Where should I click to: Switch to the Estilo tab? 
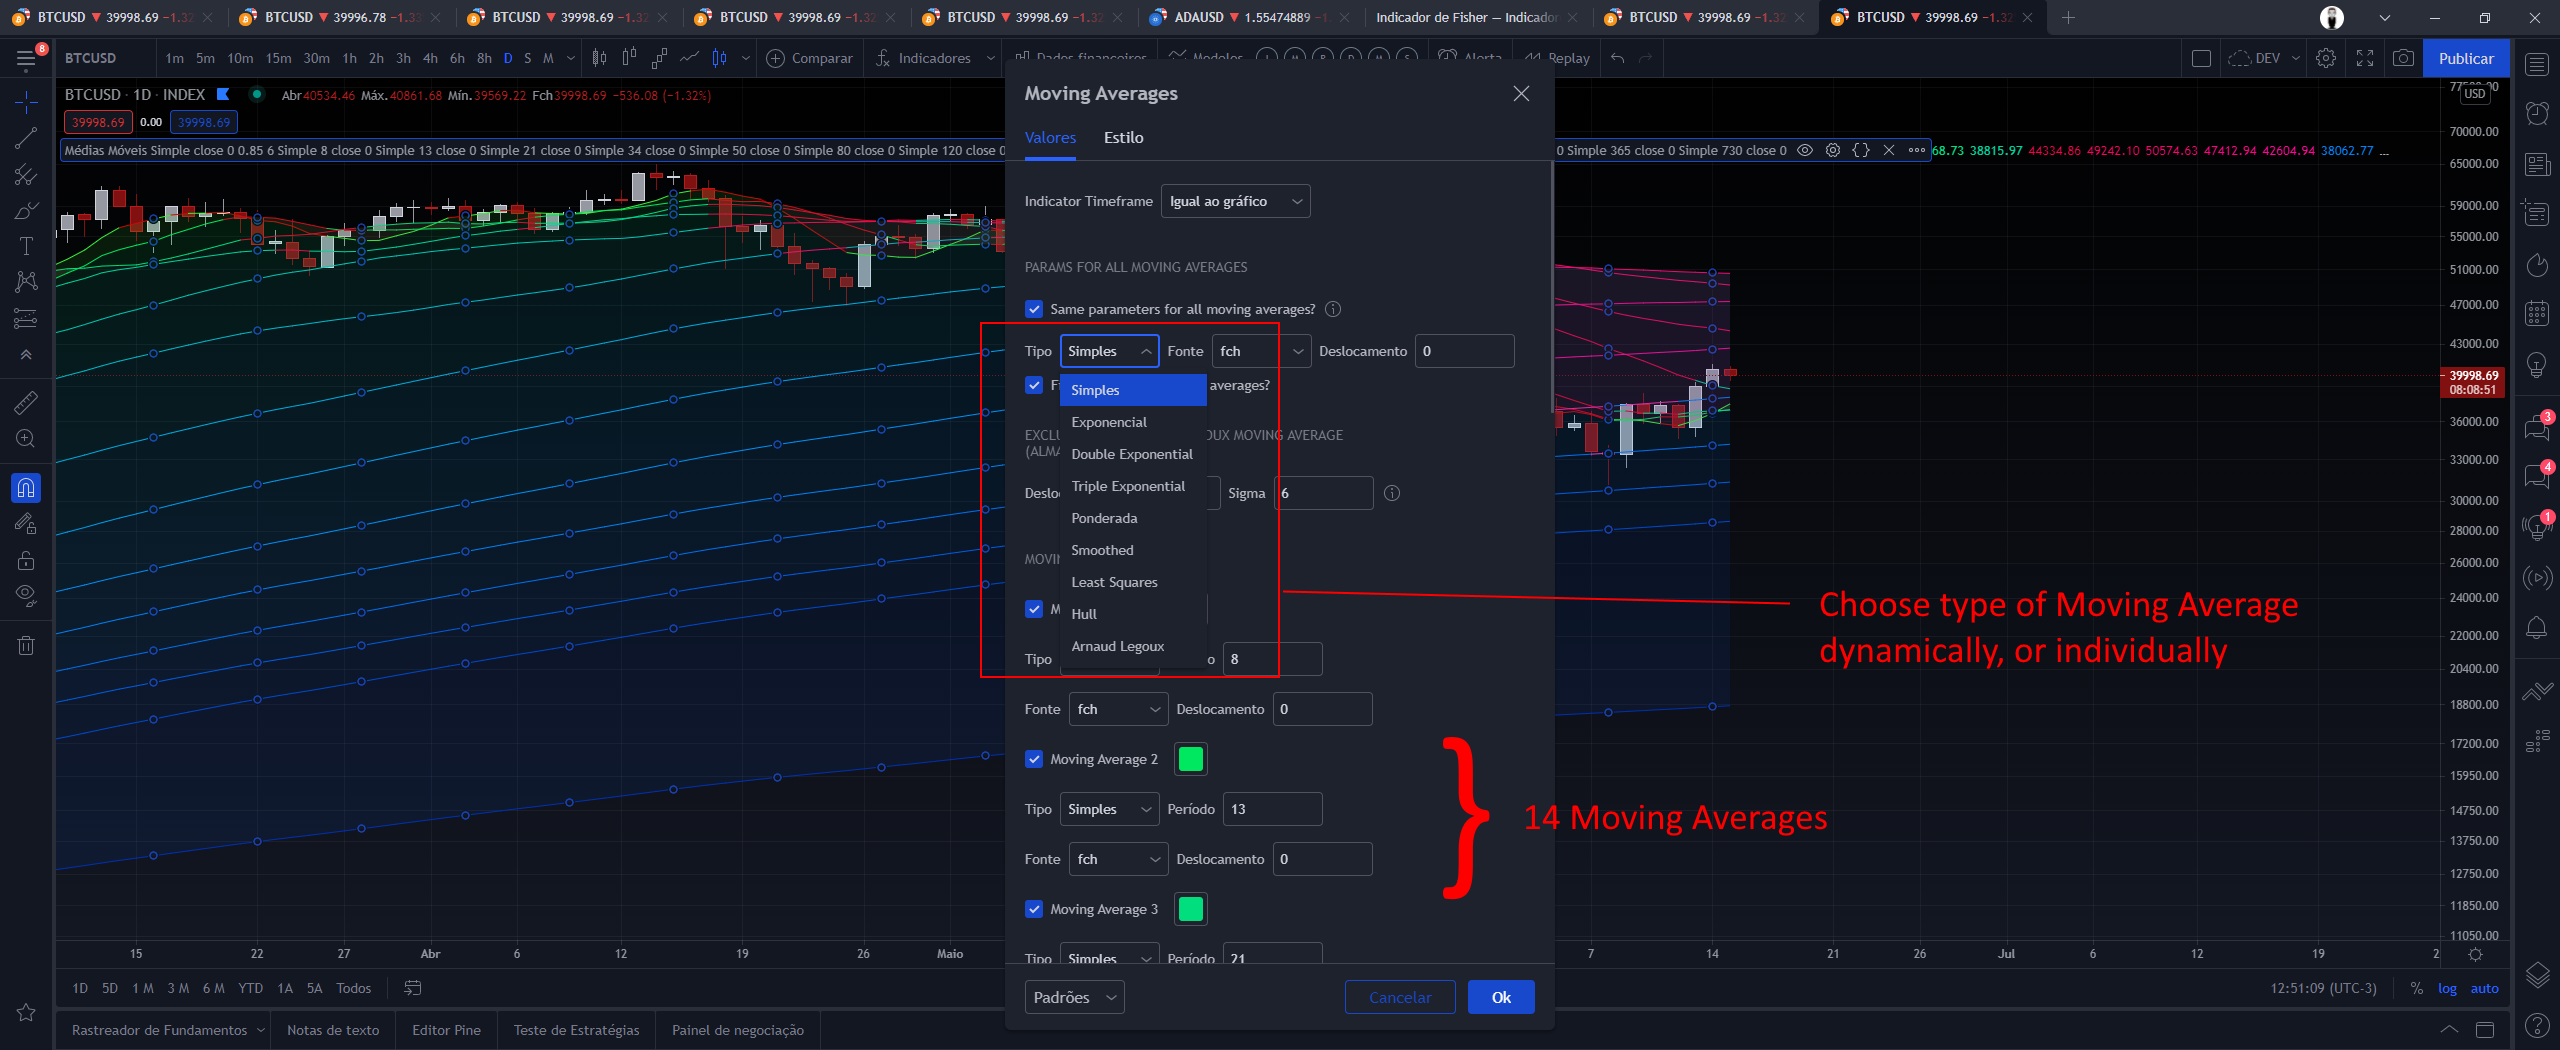(x=1123, y=137)
